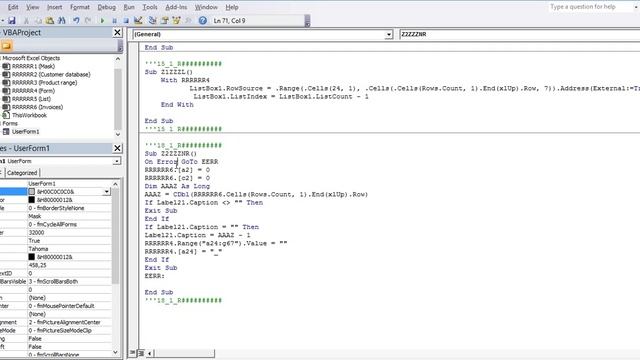The width and height of the screenshot is (640, 360).
Task: Open the UserForm object dropdown in Properties
Action: [x=117, y=161]
